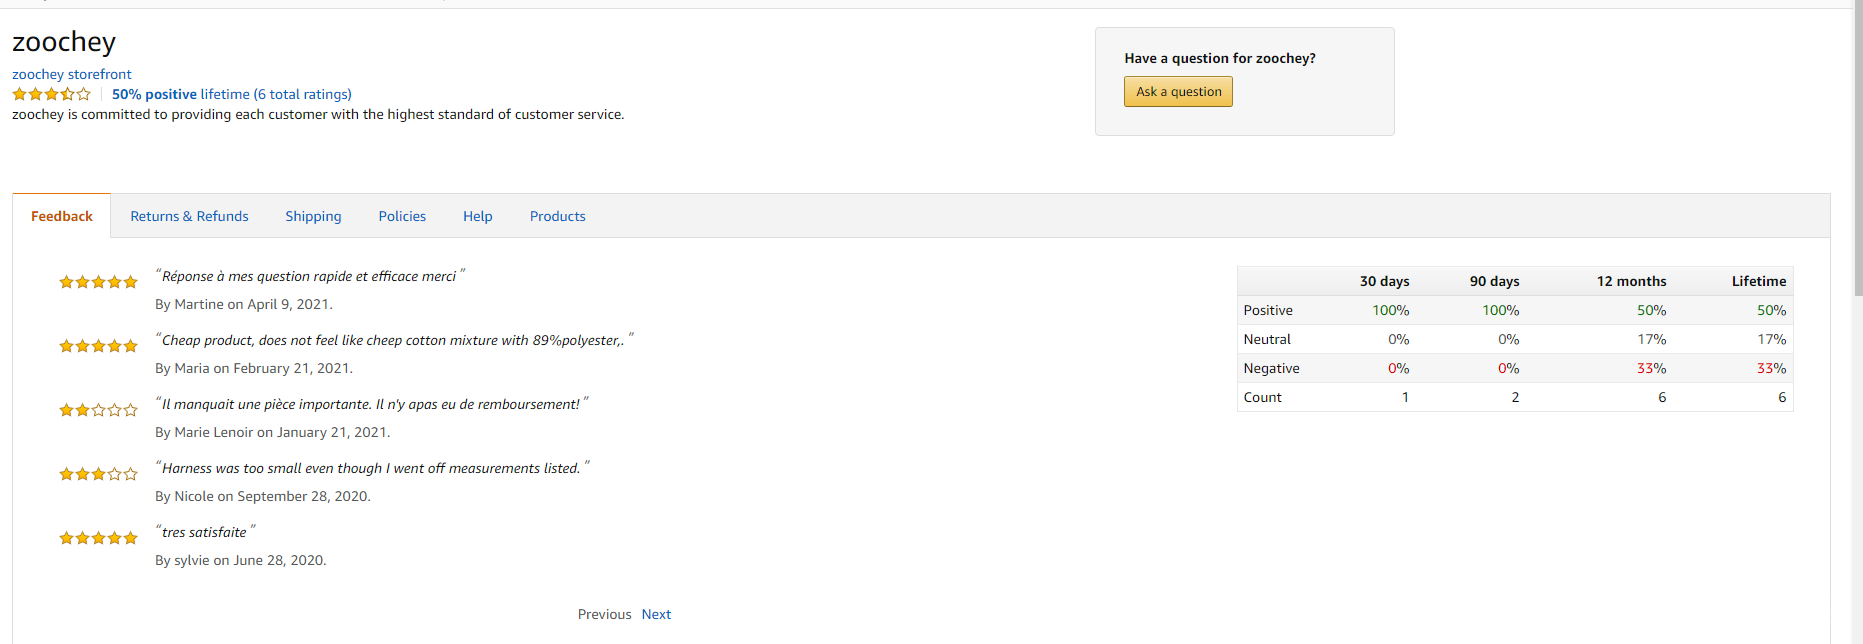Click the five-star rating on Maria's review
This screenshot has height=644, width=1863.
tap(98, 346)
